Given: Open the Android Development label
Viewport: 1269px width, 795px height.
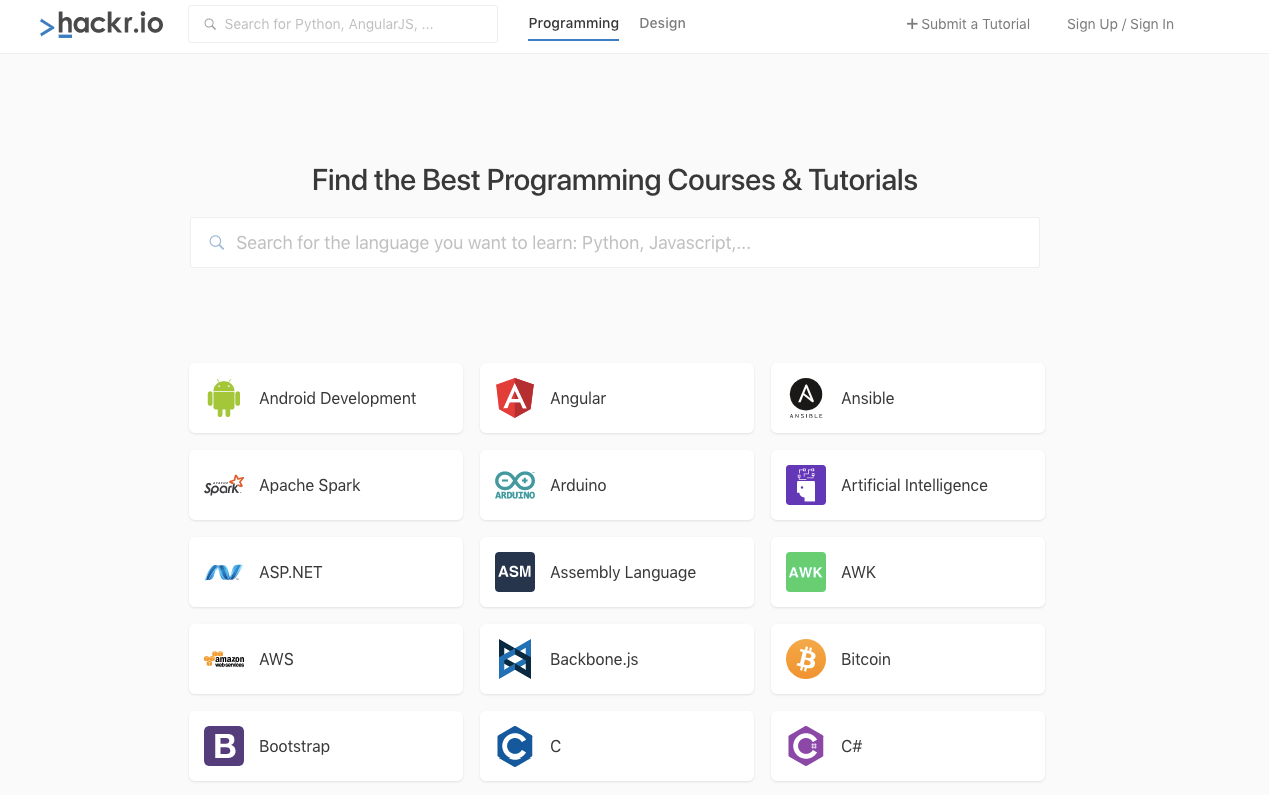Looking at the screenshot, I should point(337,398).
